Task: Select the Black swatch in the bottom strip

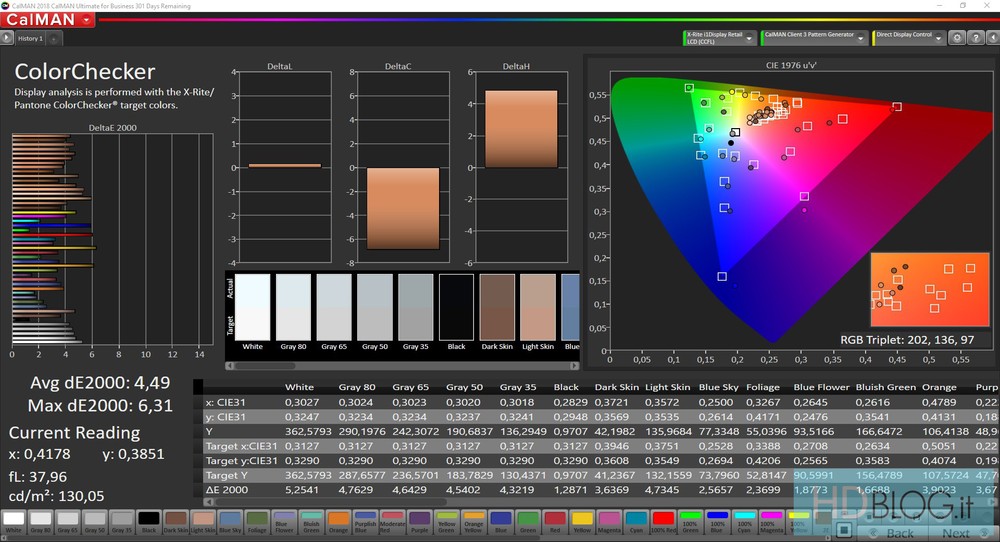Action: point(149,522)
